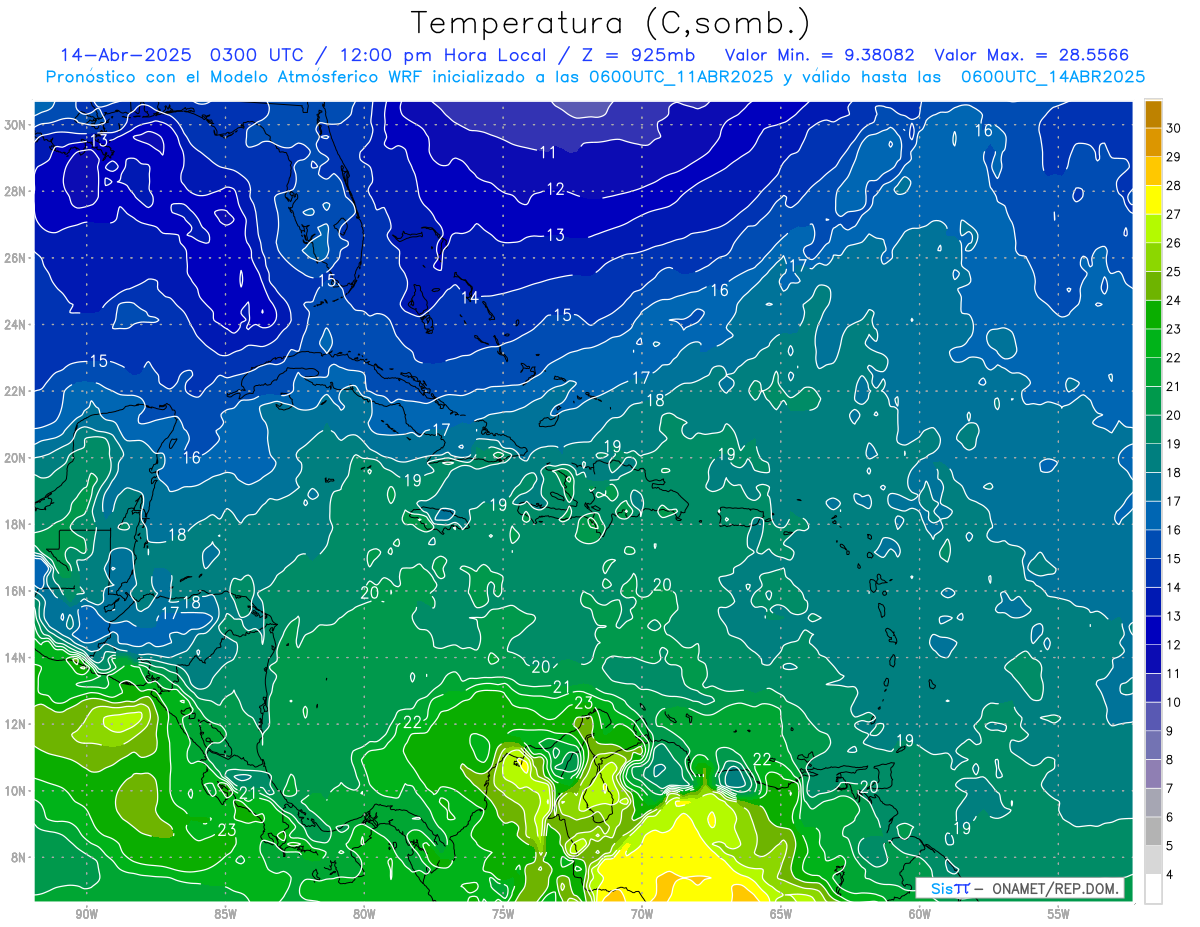The height and width of the screenshot is (927, 1200).
Task: Click the "8N" latitude axis label
Action: (x=20, y=857)
